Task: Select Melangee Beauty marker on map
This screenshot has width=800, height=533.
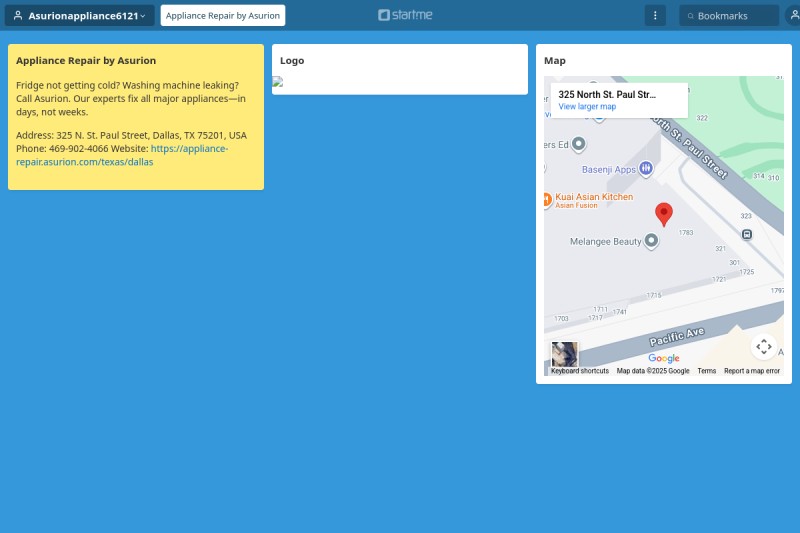Action: point(651,240)
